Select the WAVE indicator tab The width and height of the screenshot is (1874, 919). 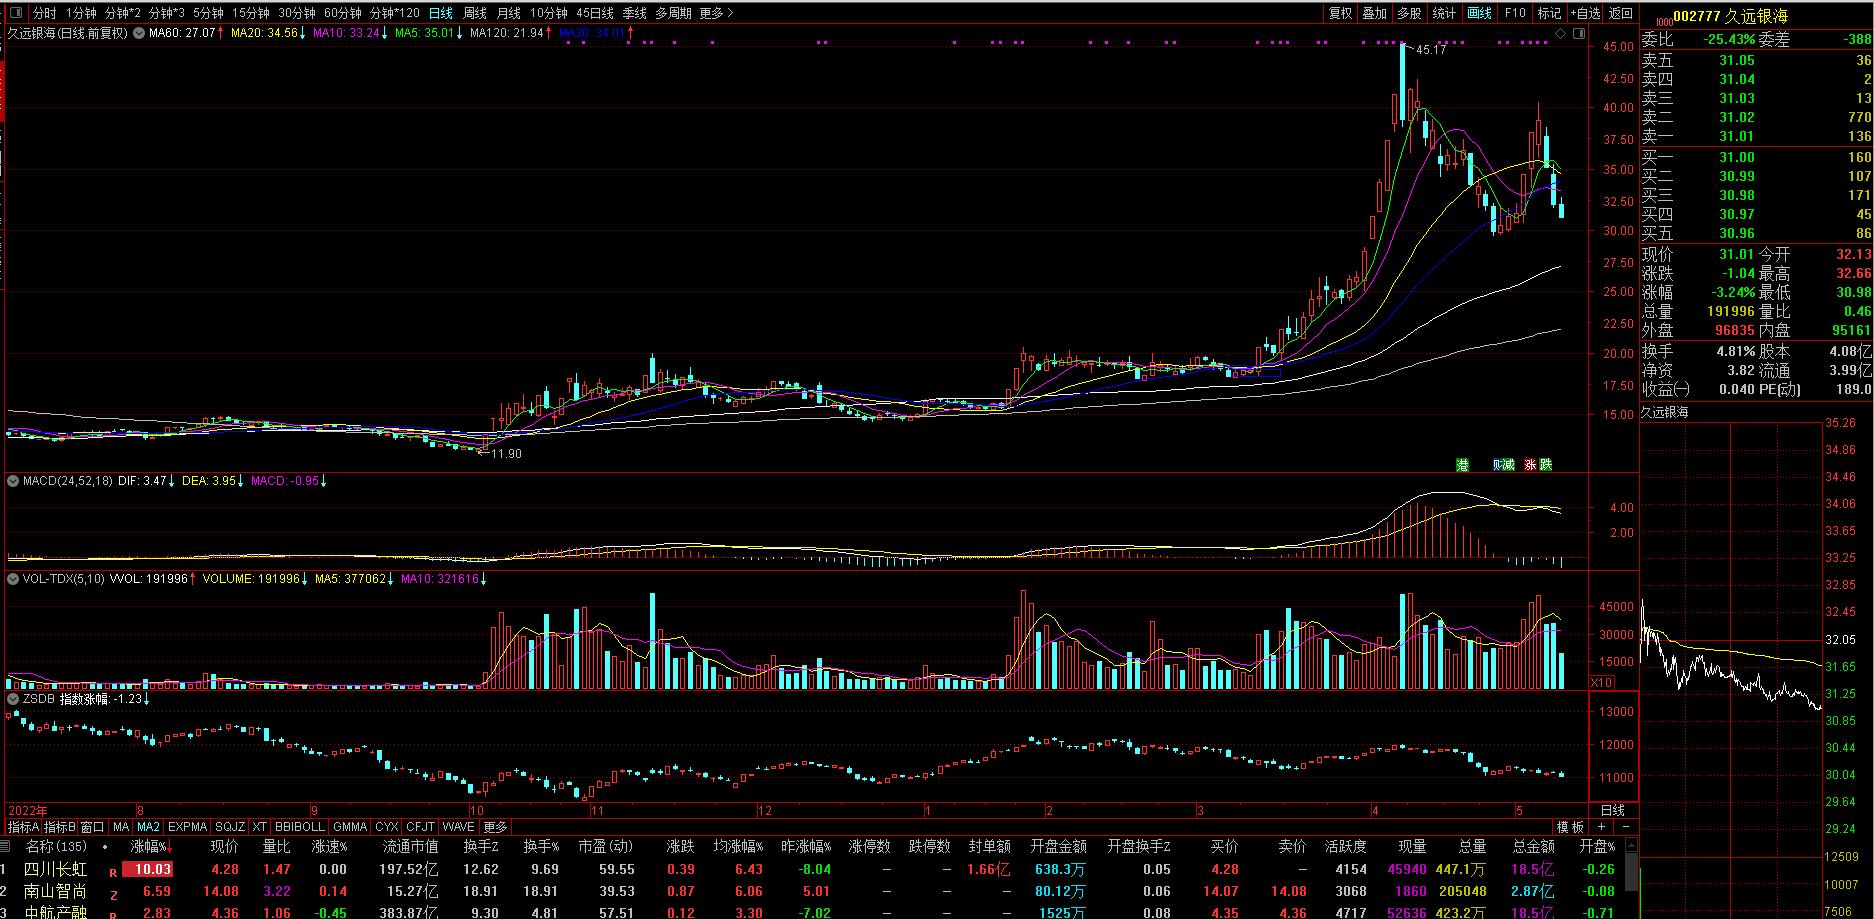pos(458,827)
